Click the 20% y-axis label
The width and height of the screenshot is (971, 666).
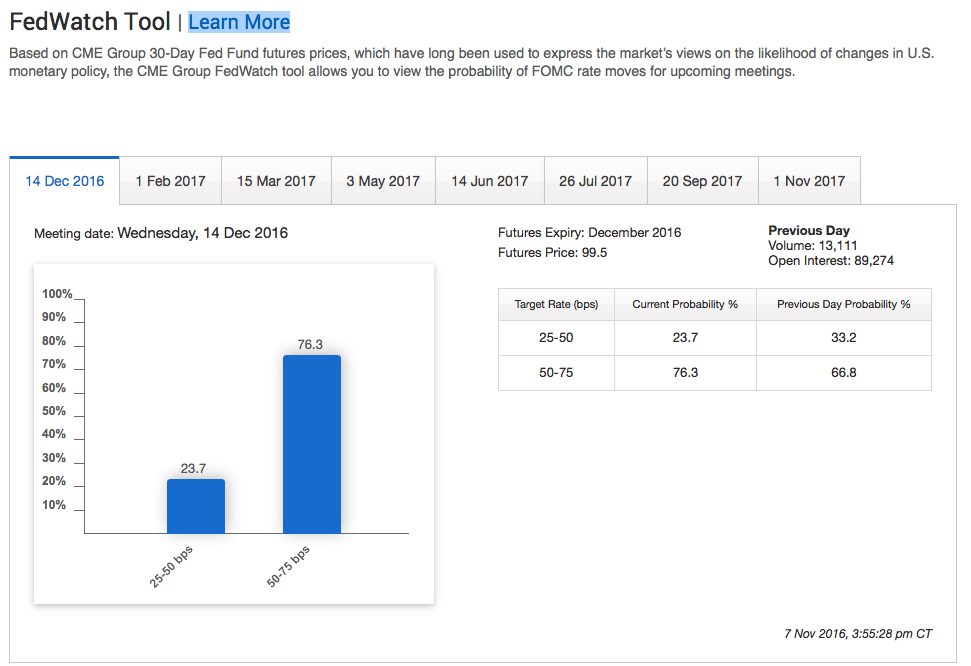(54, 481)
